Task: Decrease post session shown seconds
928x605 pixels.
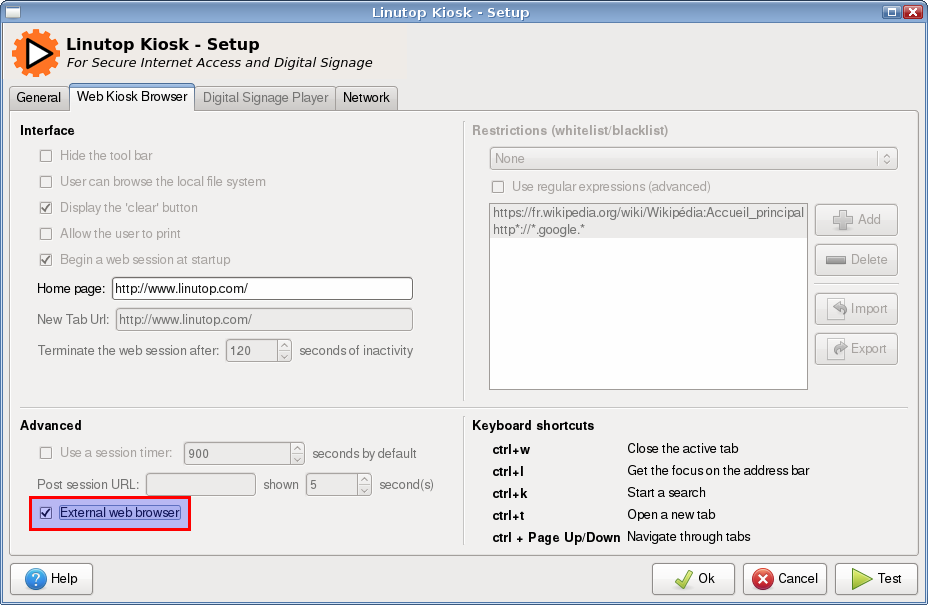Action: pyautogui.click(x=365, y=490)
